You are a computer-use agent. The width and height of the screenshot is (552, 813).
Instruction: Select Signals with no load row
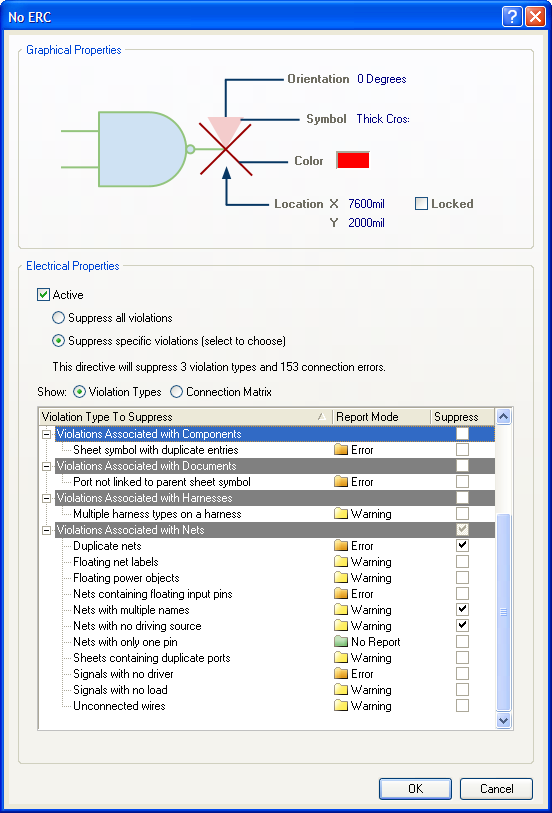(x=267, y=690)
